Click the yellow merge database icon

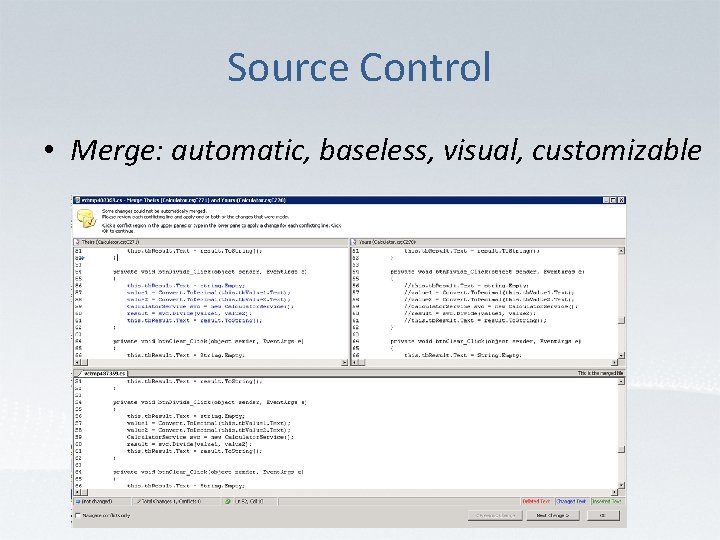tap(86, 219)
